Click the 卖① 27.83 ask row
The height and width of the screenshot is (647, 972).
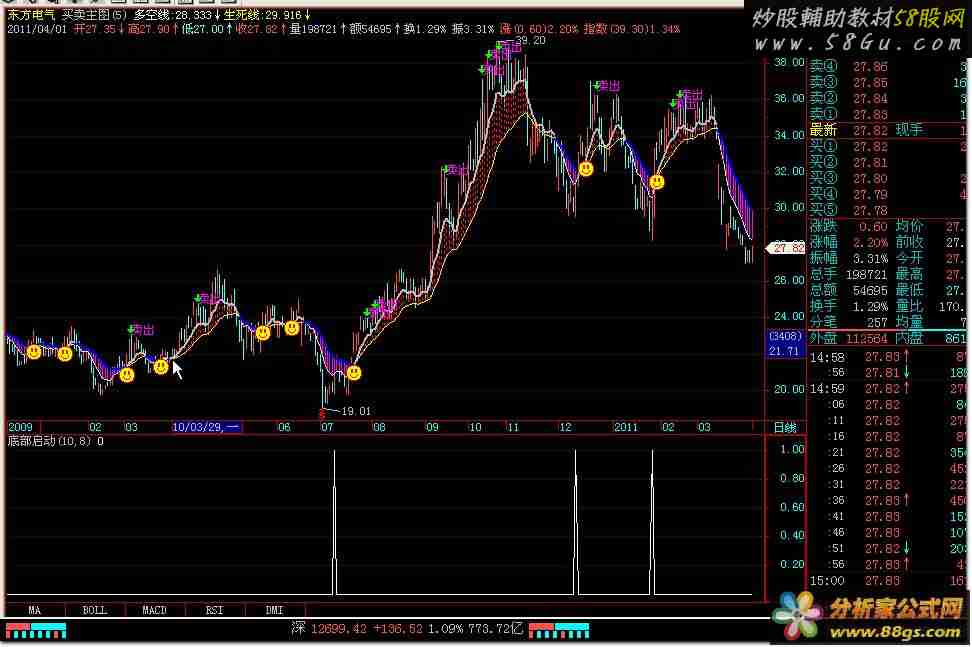[888, 115]
